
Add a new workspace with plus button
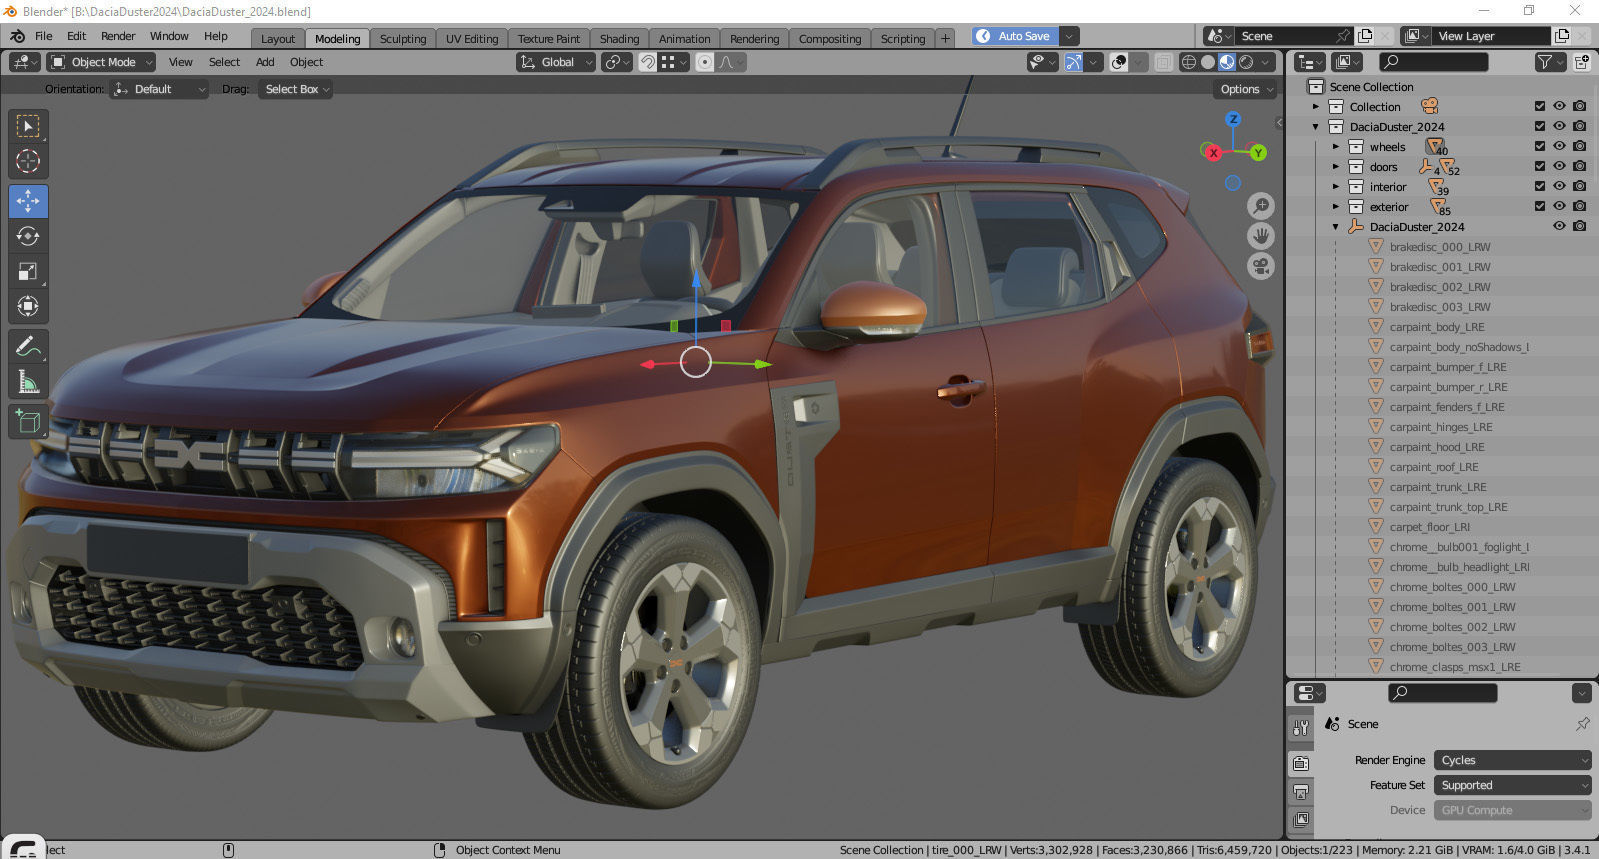(945, 39)
